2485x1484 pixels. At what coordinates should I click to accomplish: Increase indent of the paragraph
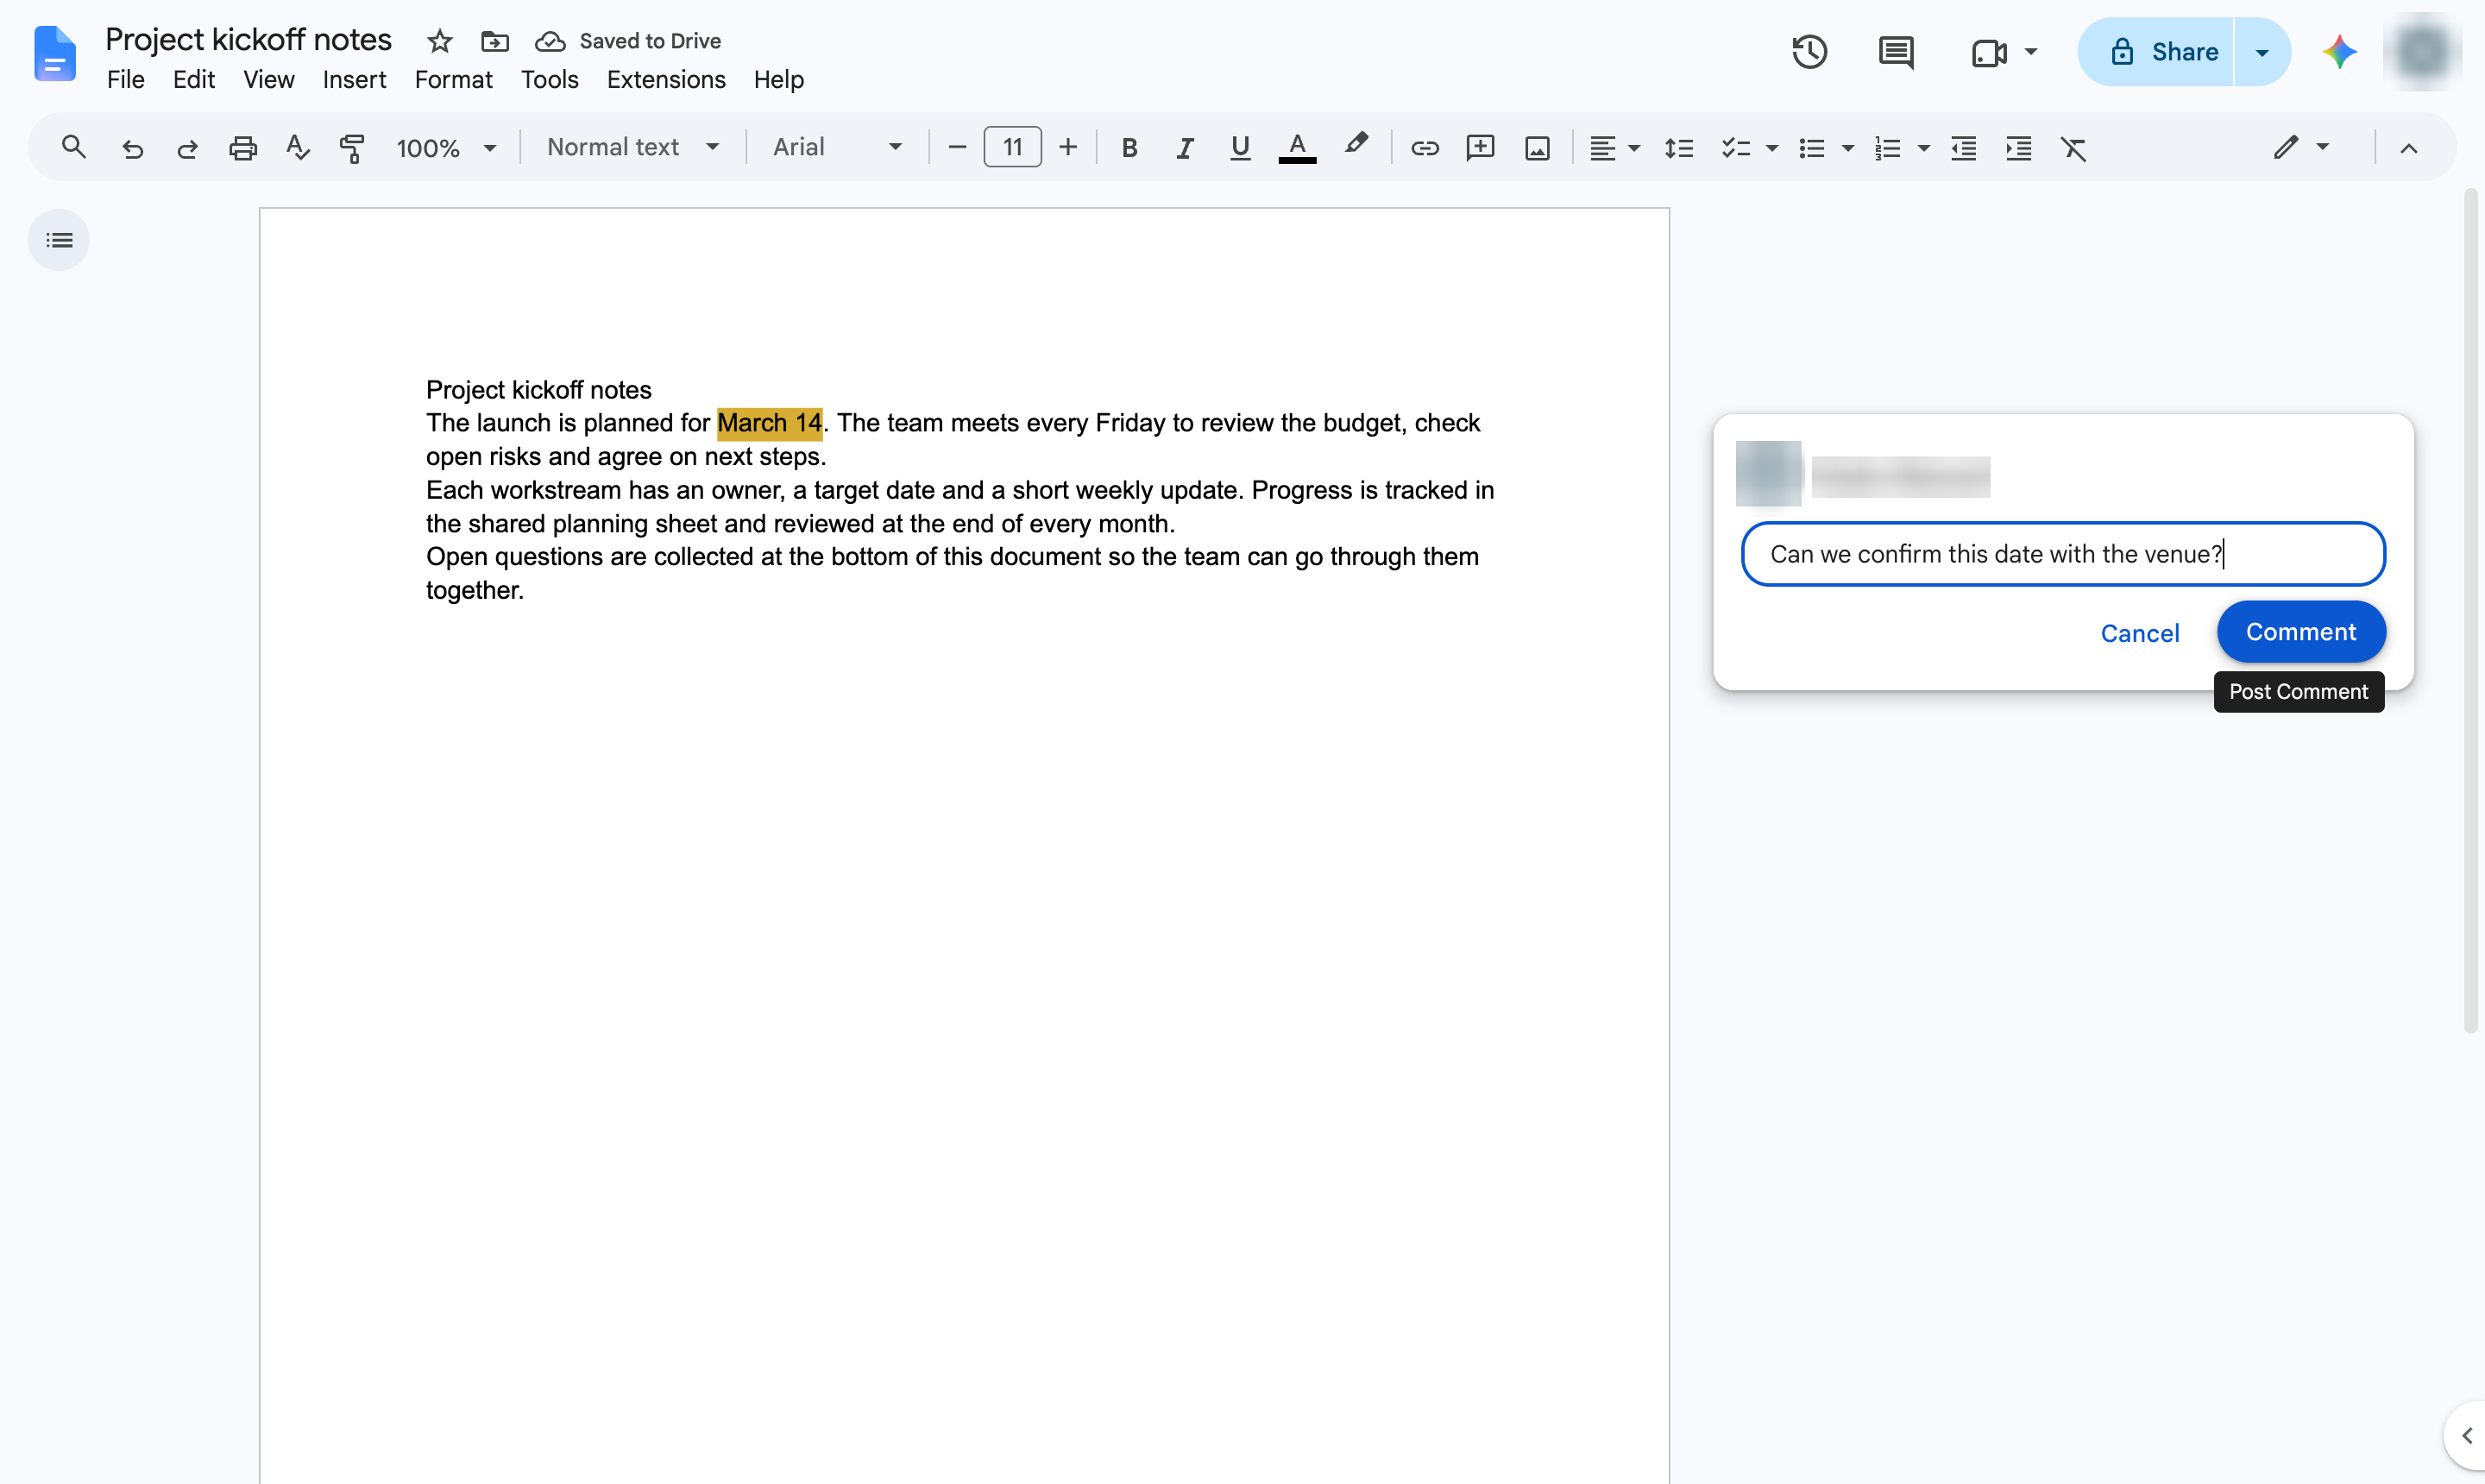(x=2018, y=148)
